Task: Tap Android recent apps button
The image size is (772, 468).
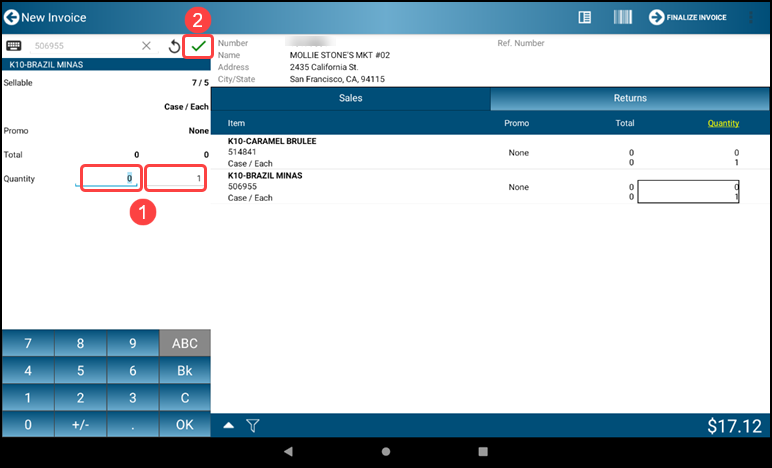Action: [483, 451]
